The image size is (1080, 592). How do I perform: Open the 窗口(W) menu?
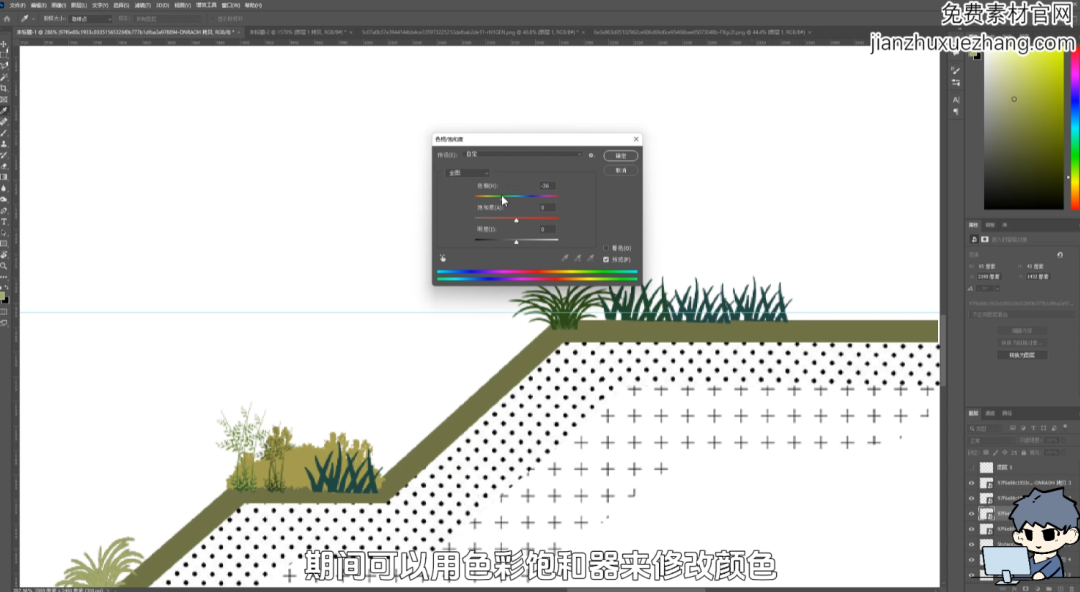231,6
